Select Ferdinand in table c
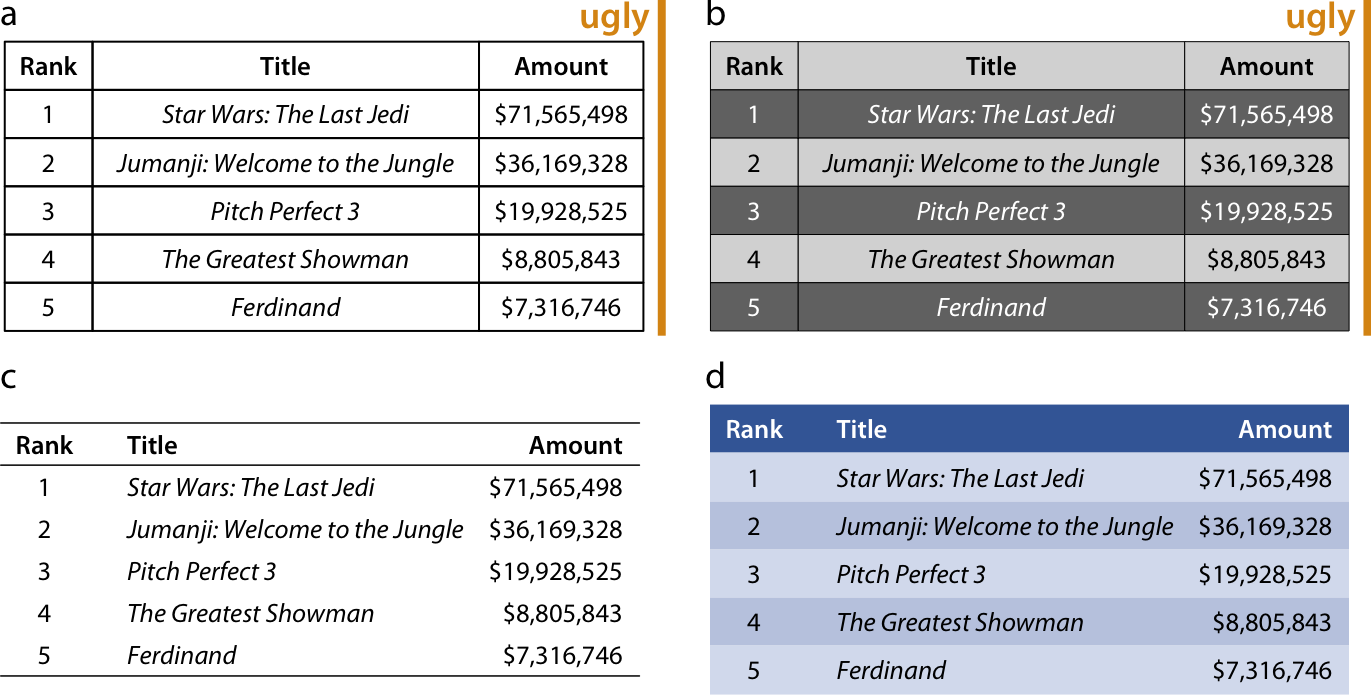Viewport: 1371px width, 699px height. [x=182, y=656]
